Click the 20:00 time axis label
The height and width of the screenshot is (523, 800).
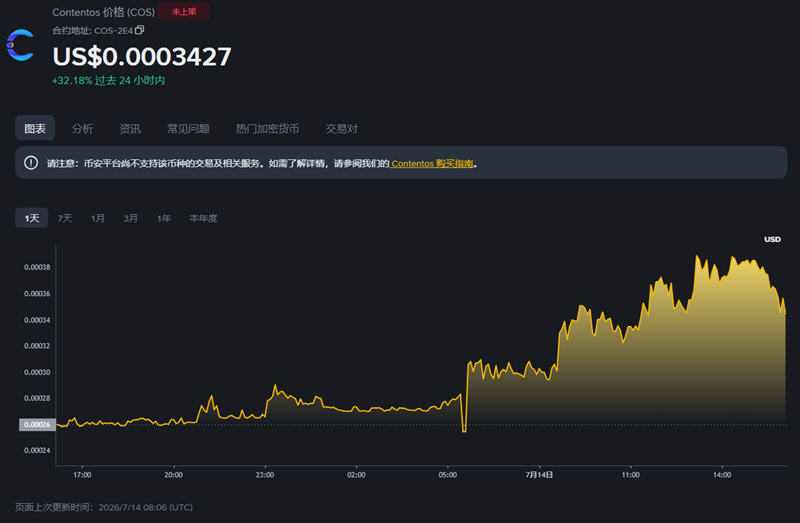click(x=173, y=475)
